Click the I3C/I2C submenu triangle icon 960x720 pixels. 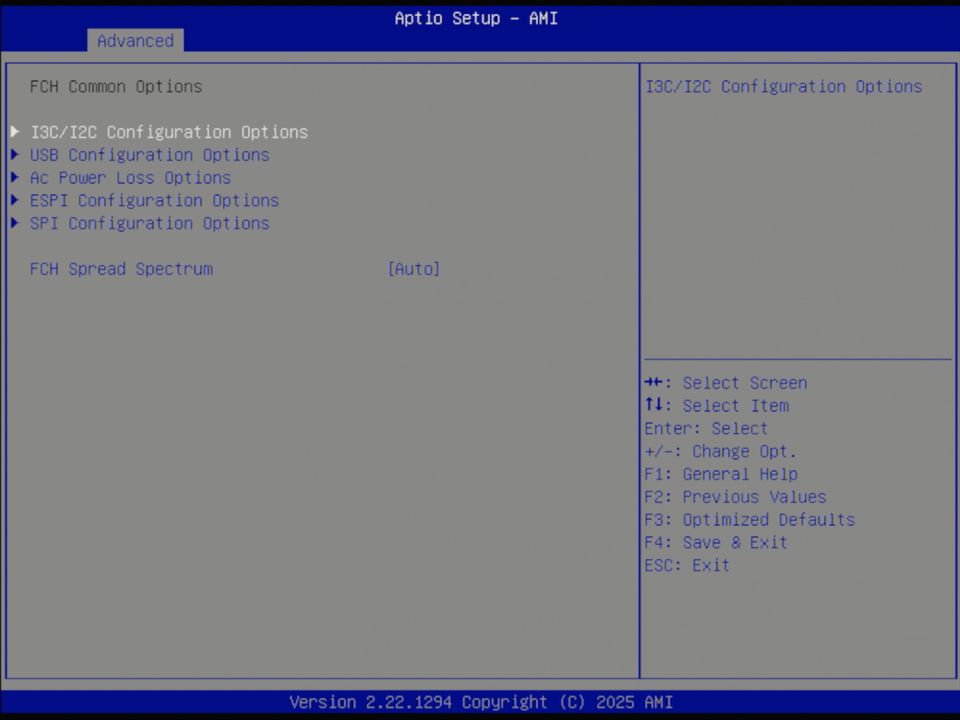point(14,131)
